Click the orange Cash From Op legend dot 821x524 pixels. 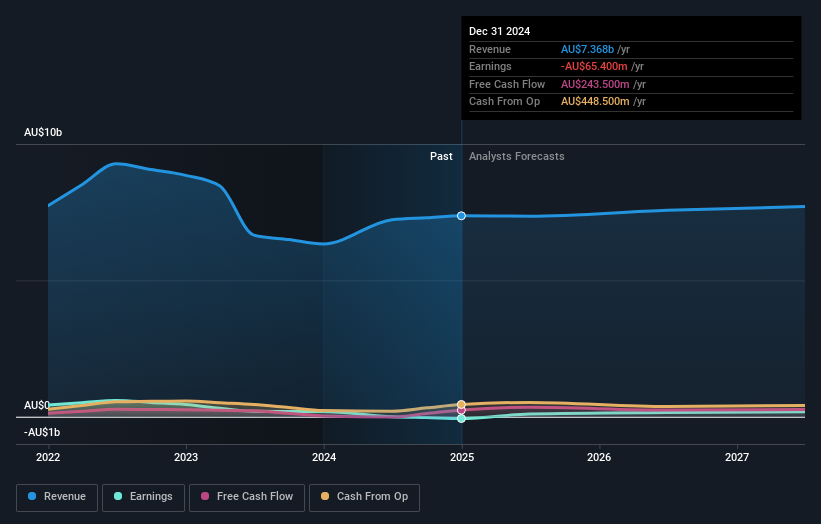325,496
